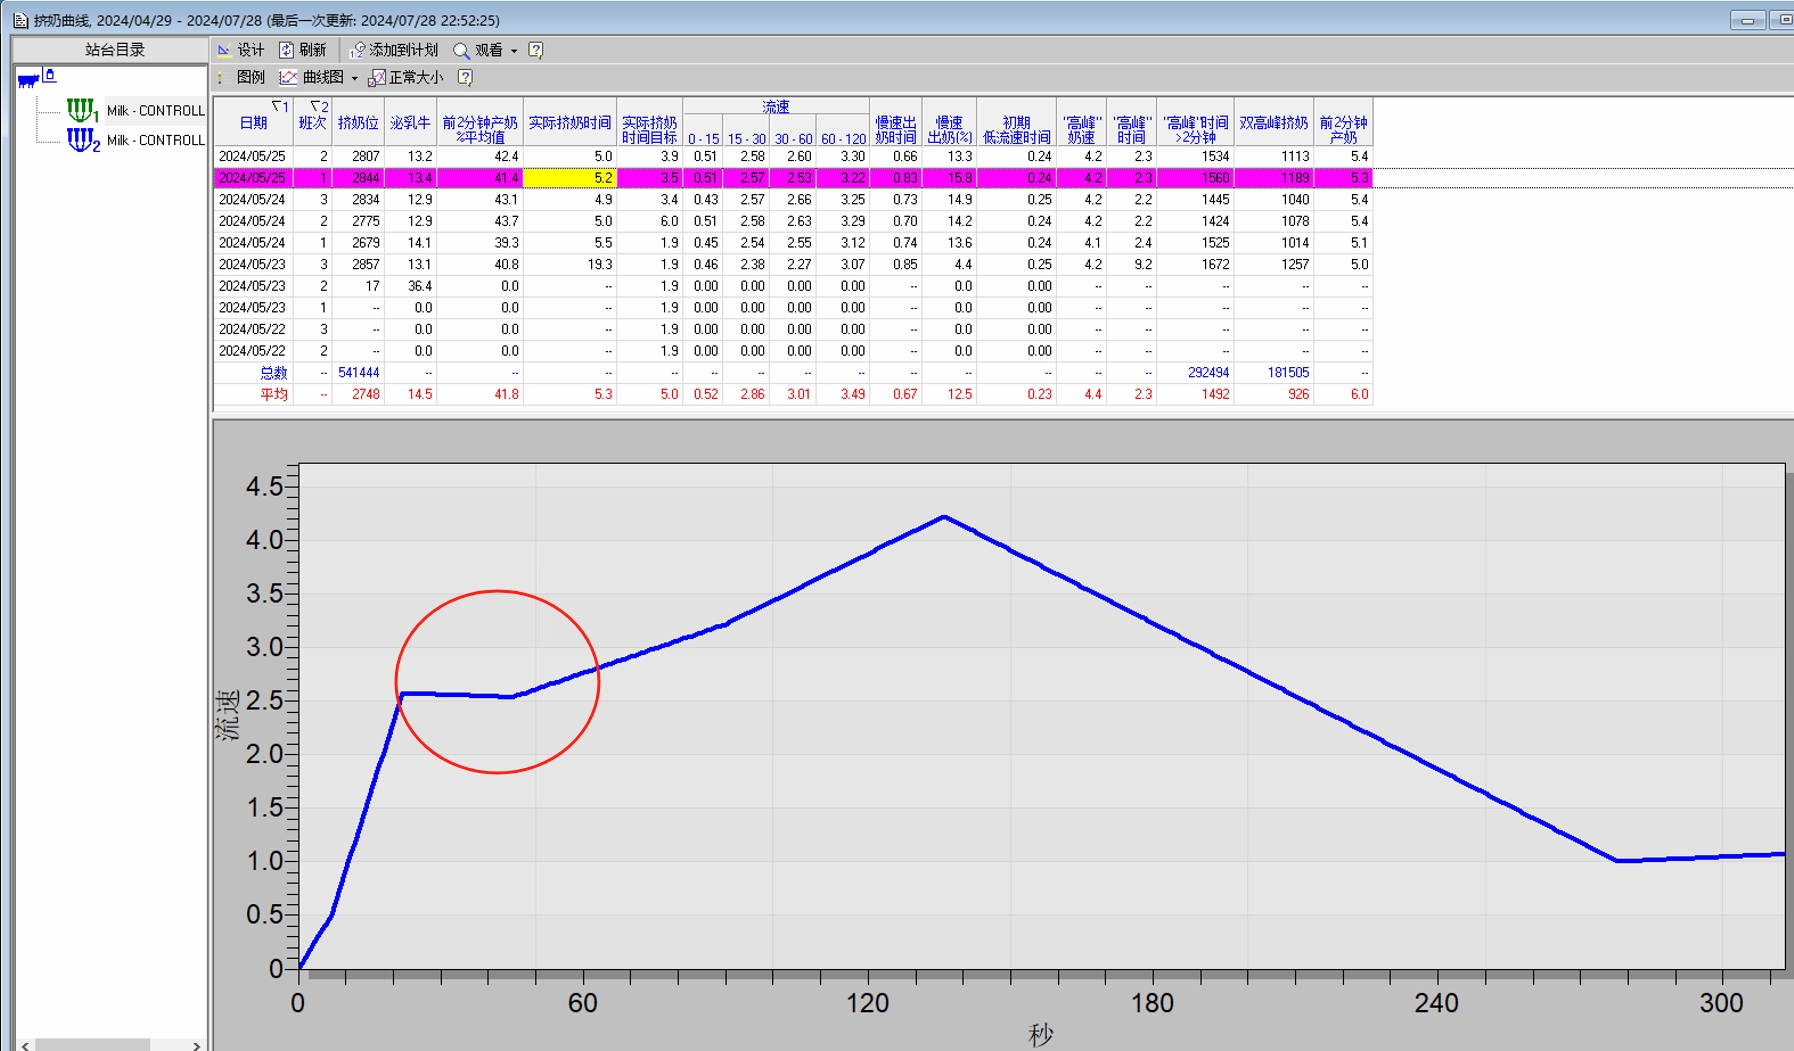Select the green Milk-CONTROLL 1 tree item

(x=136, y=110)
